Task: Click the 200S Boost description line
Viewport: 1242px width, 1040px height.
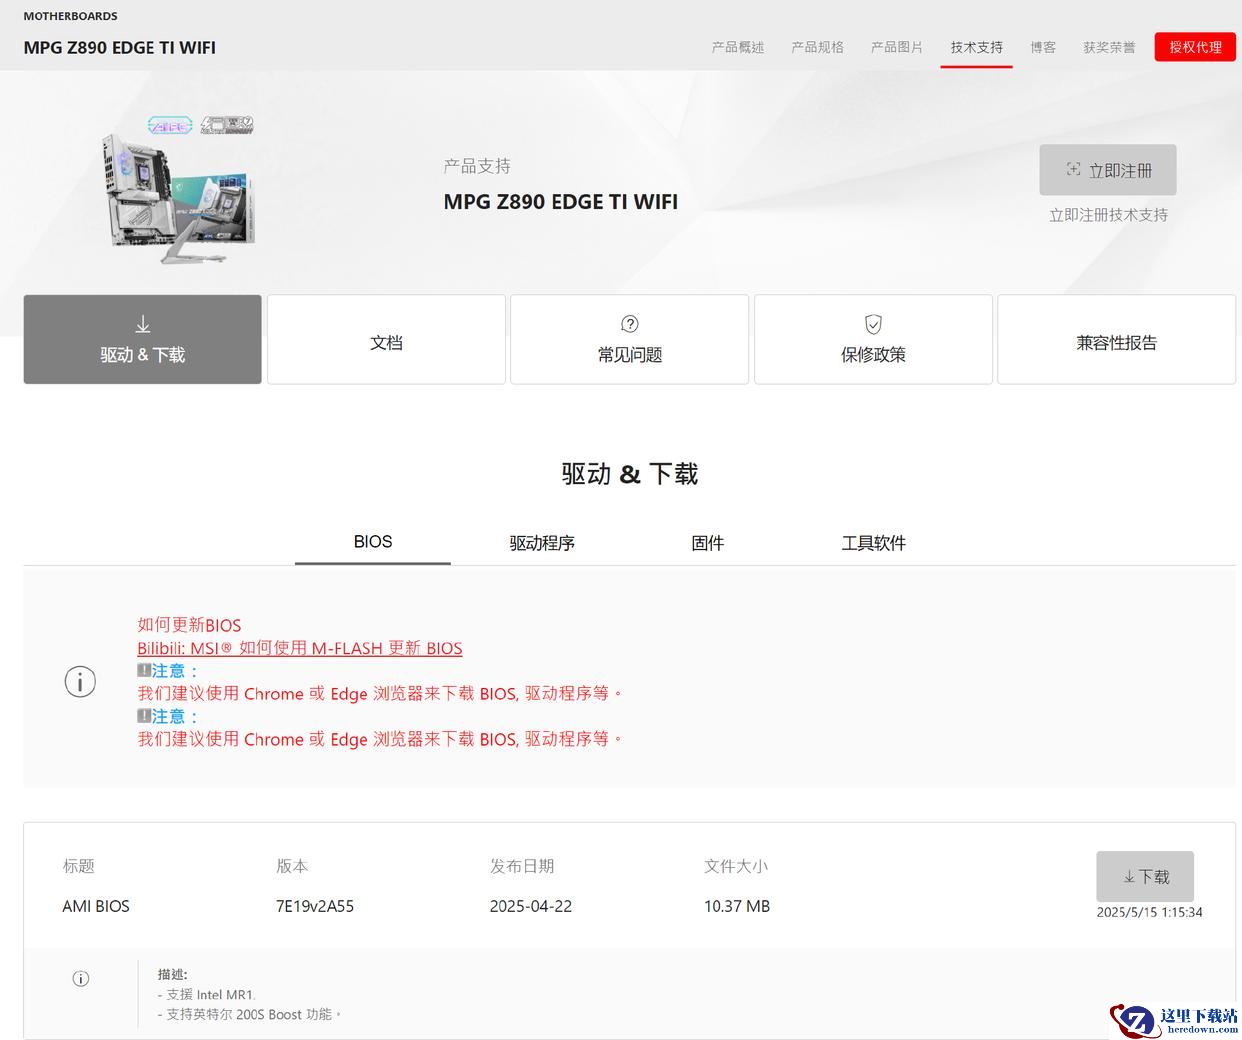Action: [x=250, y=1014]
